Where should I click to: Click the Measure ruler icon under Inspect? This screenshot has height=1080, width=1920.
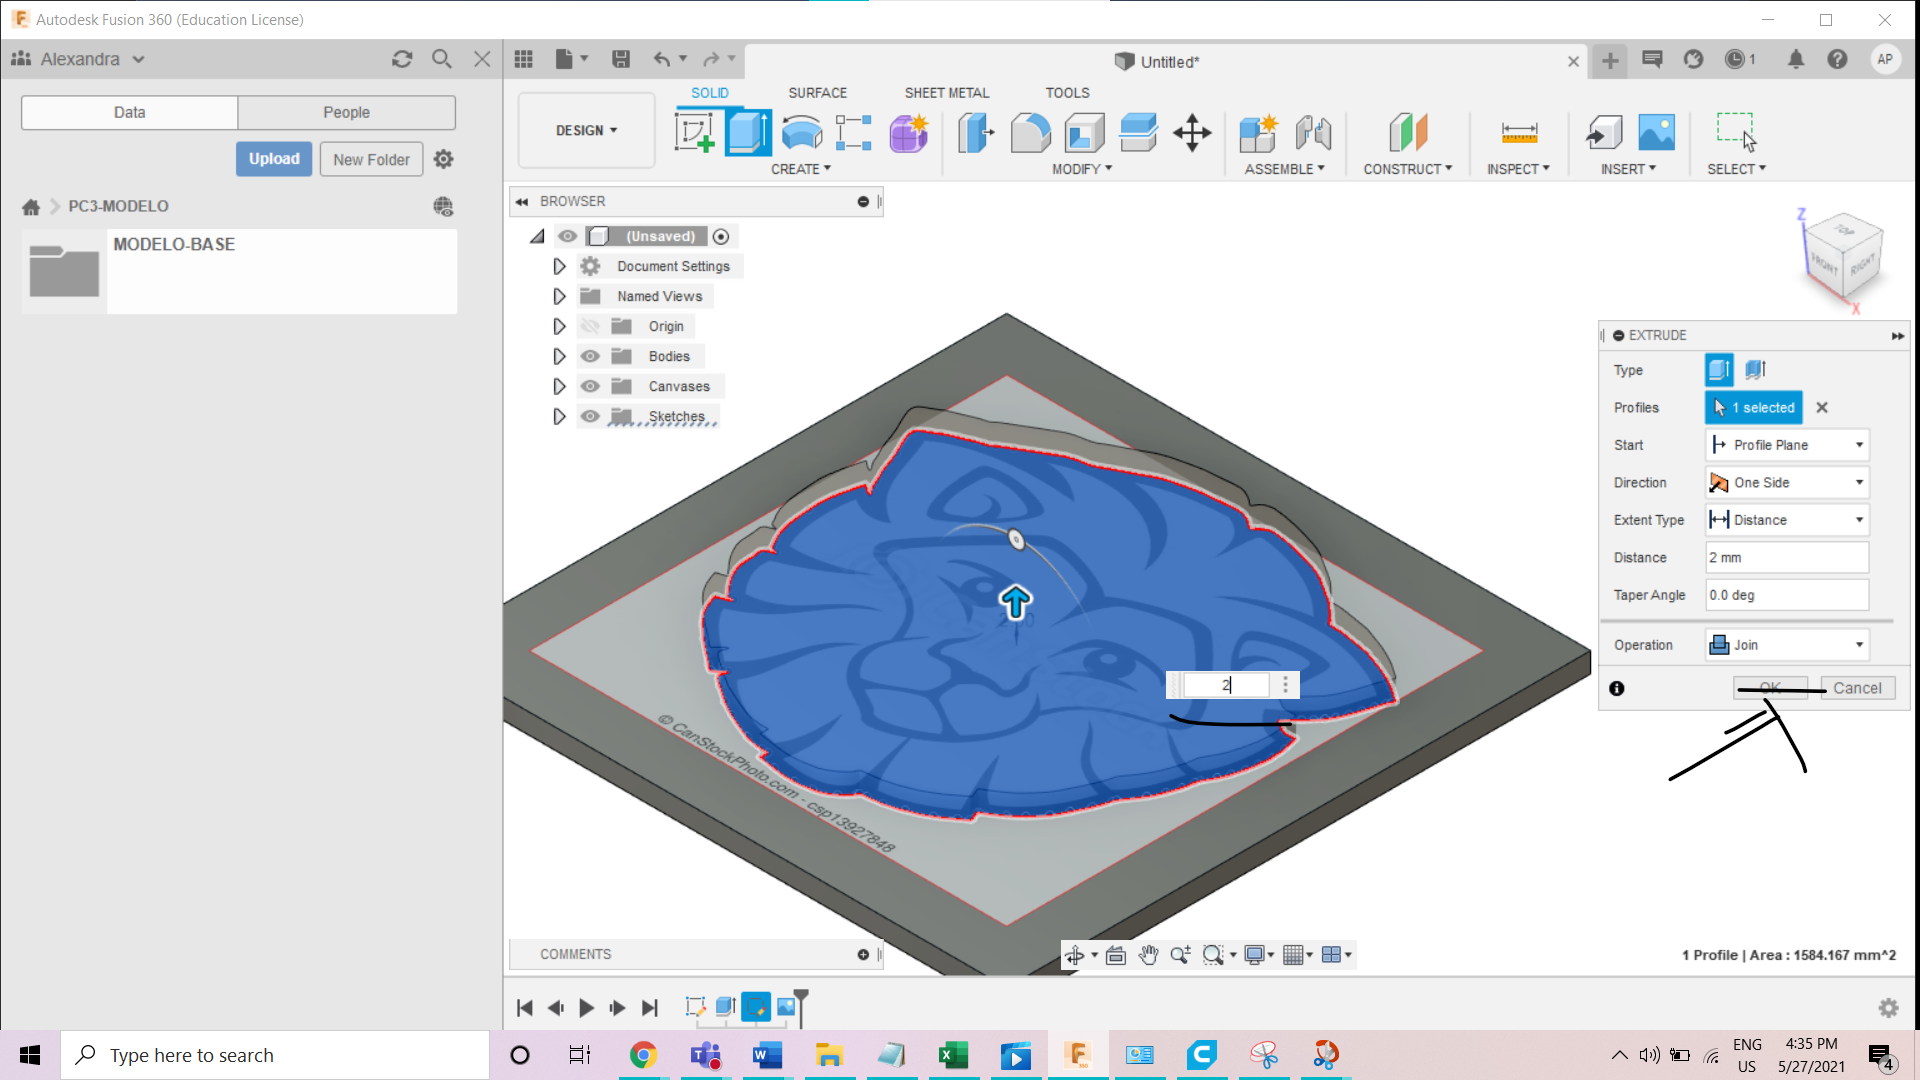tap(1519, 132)
